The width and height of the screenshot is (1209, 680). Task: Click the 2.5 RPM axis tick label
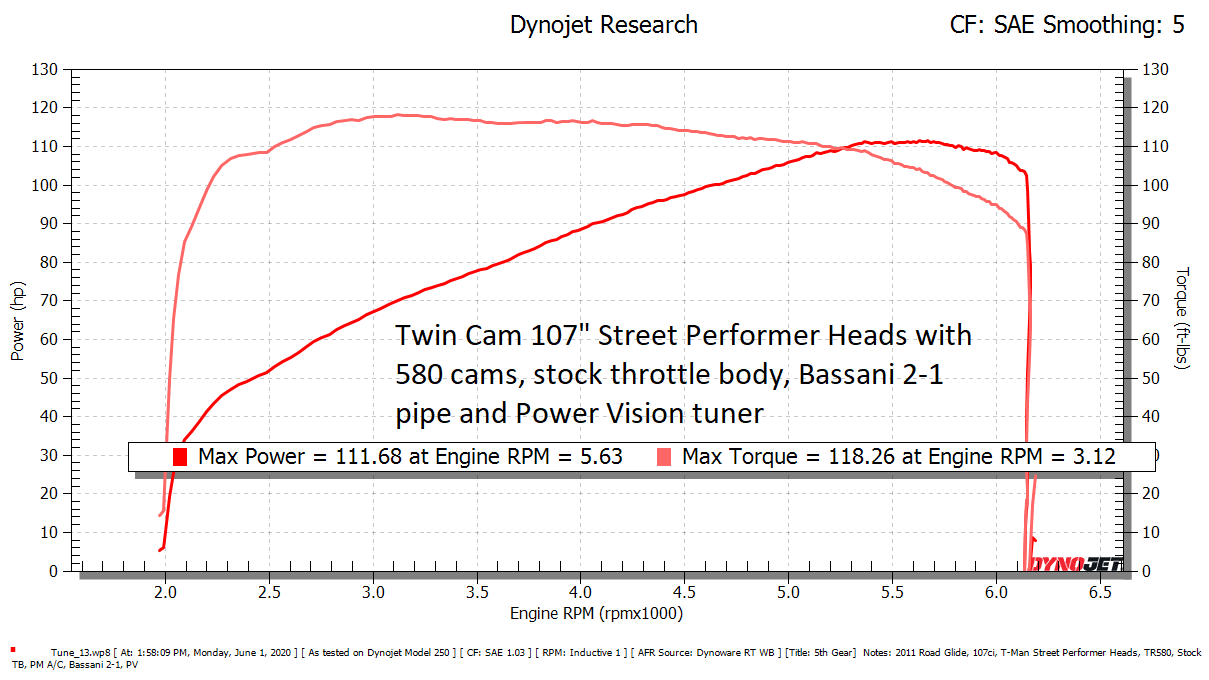[269, 593]
